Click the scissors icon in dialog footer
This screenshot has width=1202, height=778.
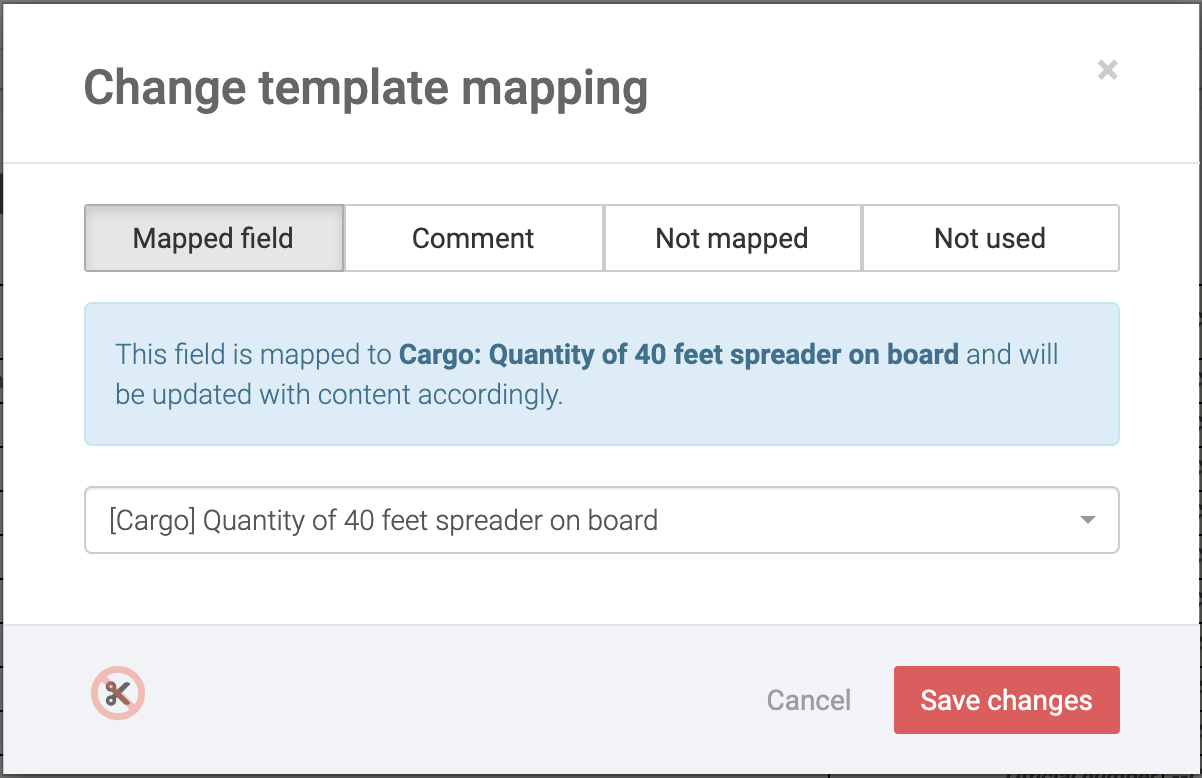118,693
